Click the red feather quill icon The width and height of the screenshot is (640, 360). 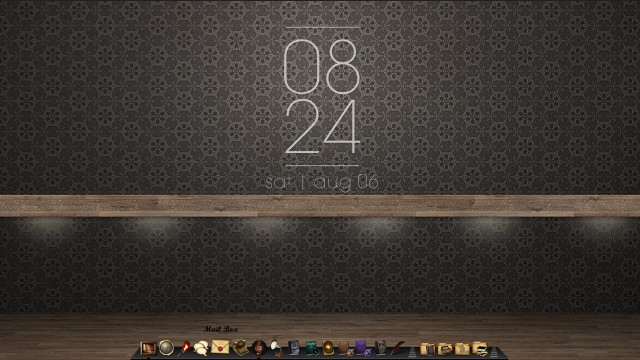pyautogui.click(x=397, y=349)
